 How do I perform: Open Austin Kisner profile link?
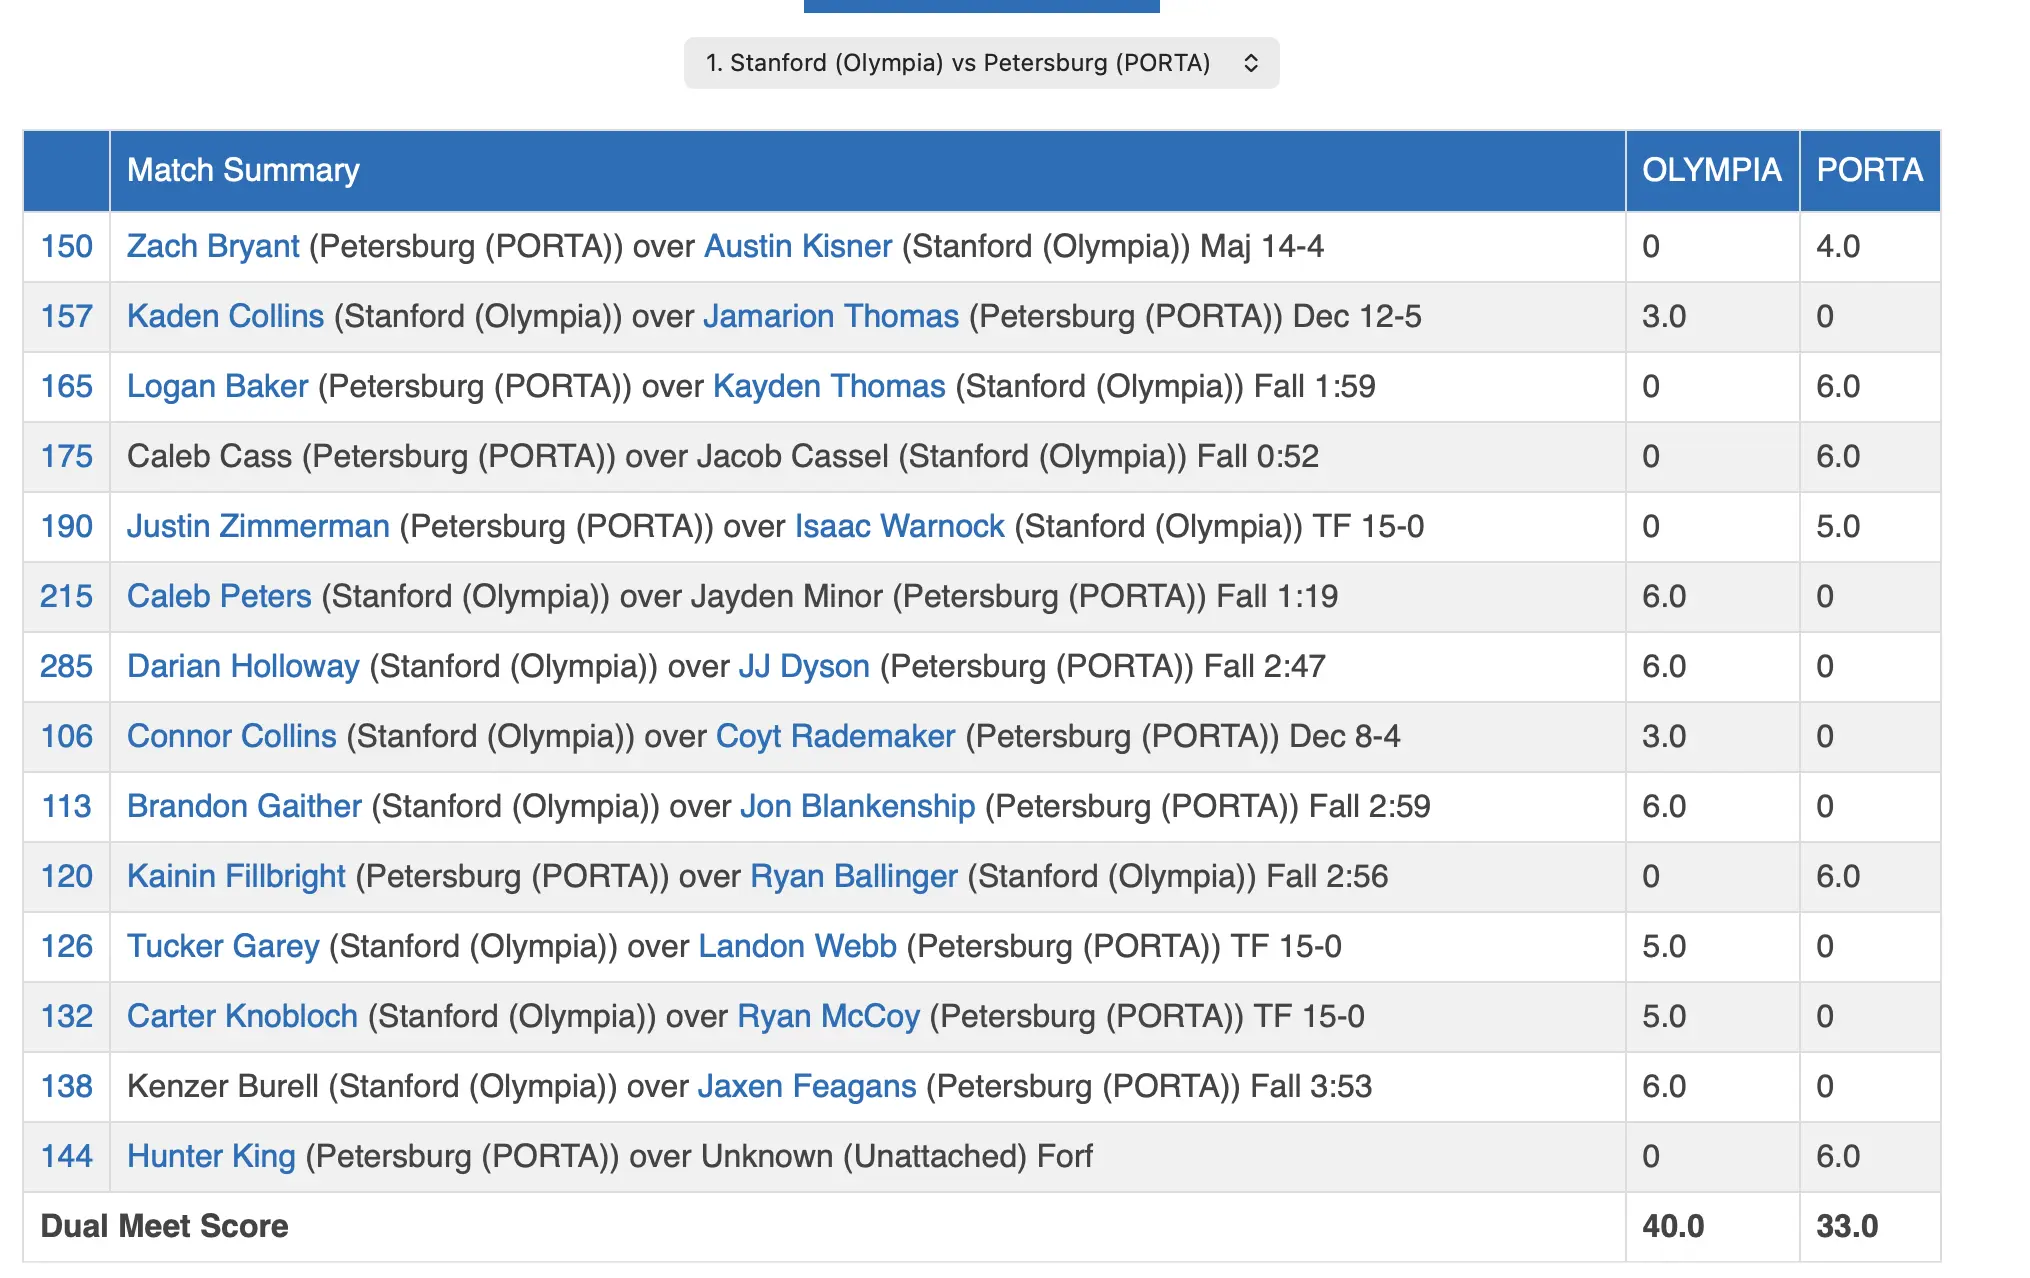797,246
